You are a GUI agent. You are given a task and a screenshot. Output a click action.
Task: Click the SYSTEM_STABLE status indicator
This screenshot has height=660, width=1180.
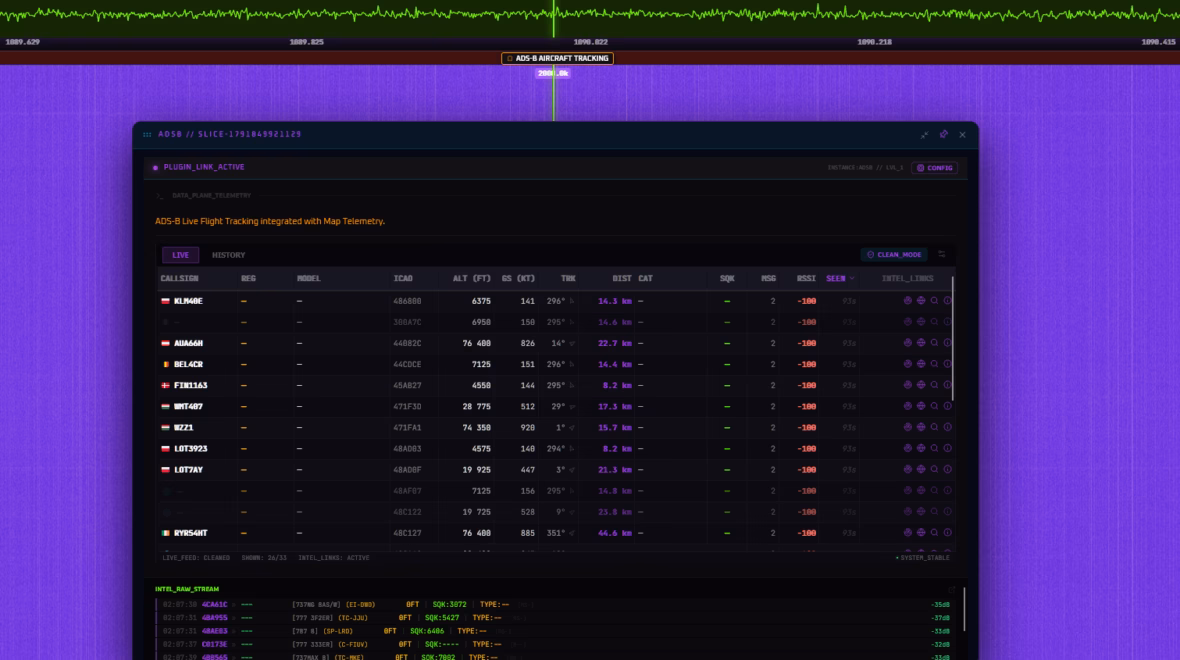[x=923, y=558]
